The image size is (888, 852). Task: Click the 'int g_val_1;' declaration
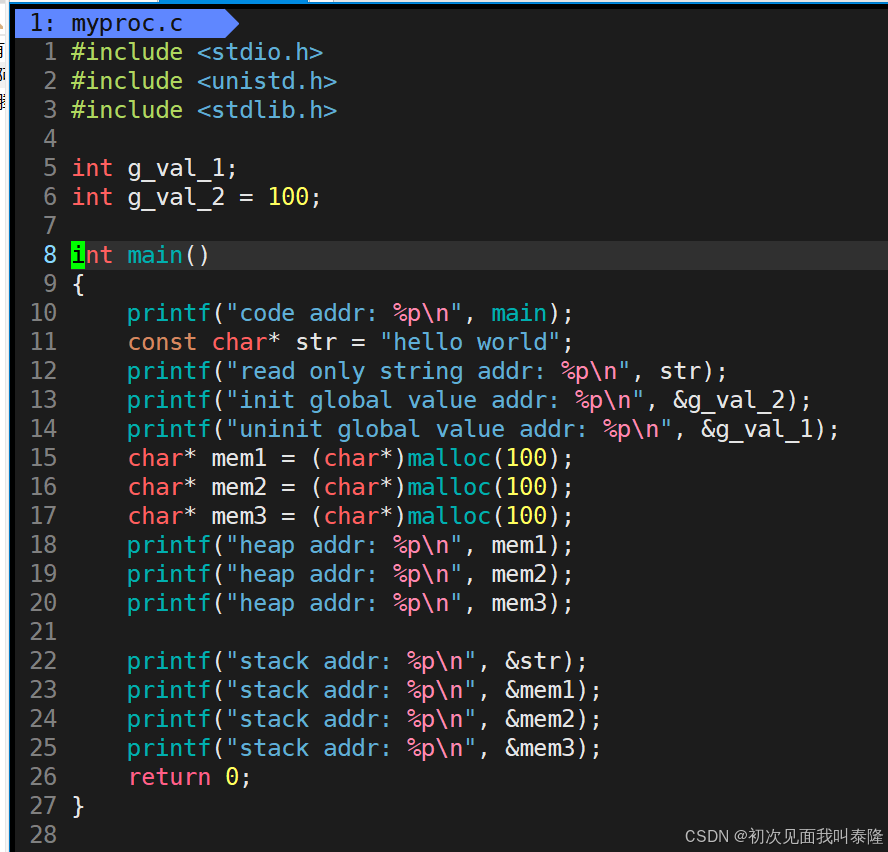(154, 168)
